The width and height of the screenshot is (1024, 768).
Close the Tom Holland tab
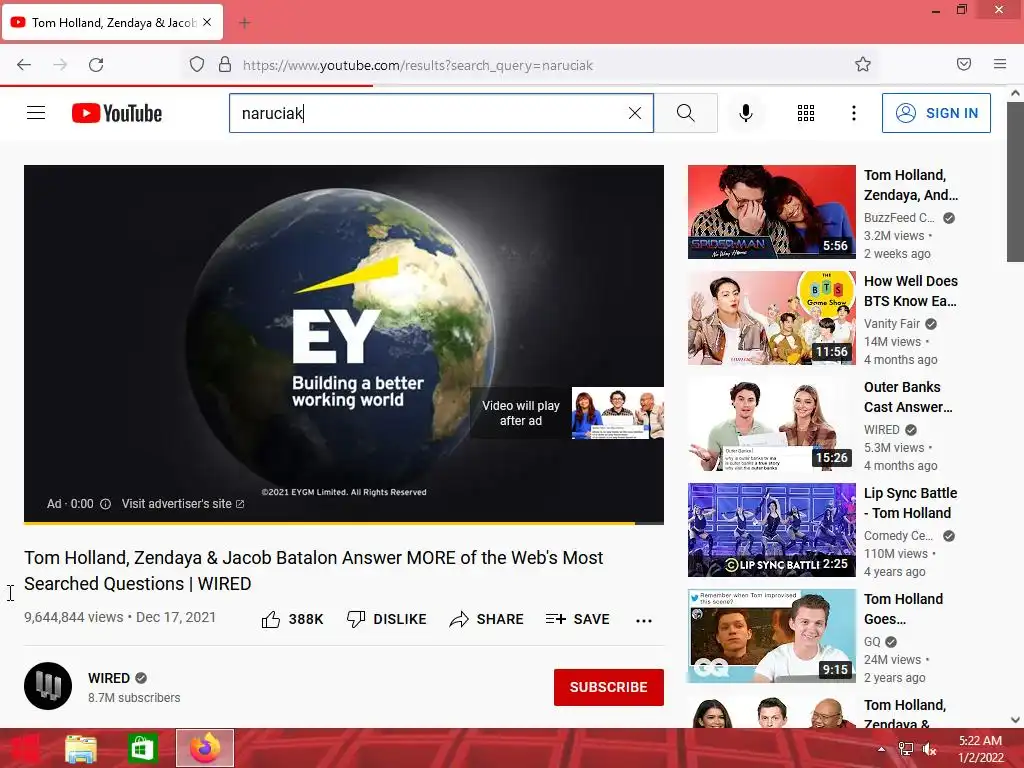[207, 22]
